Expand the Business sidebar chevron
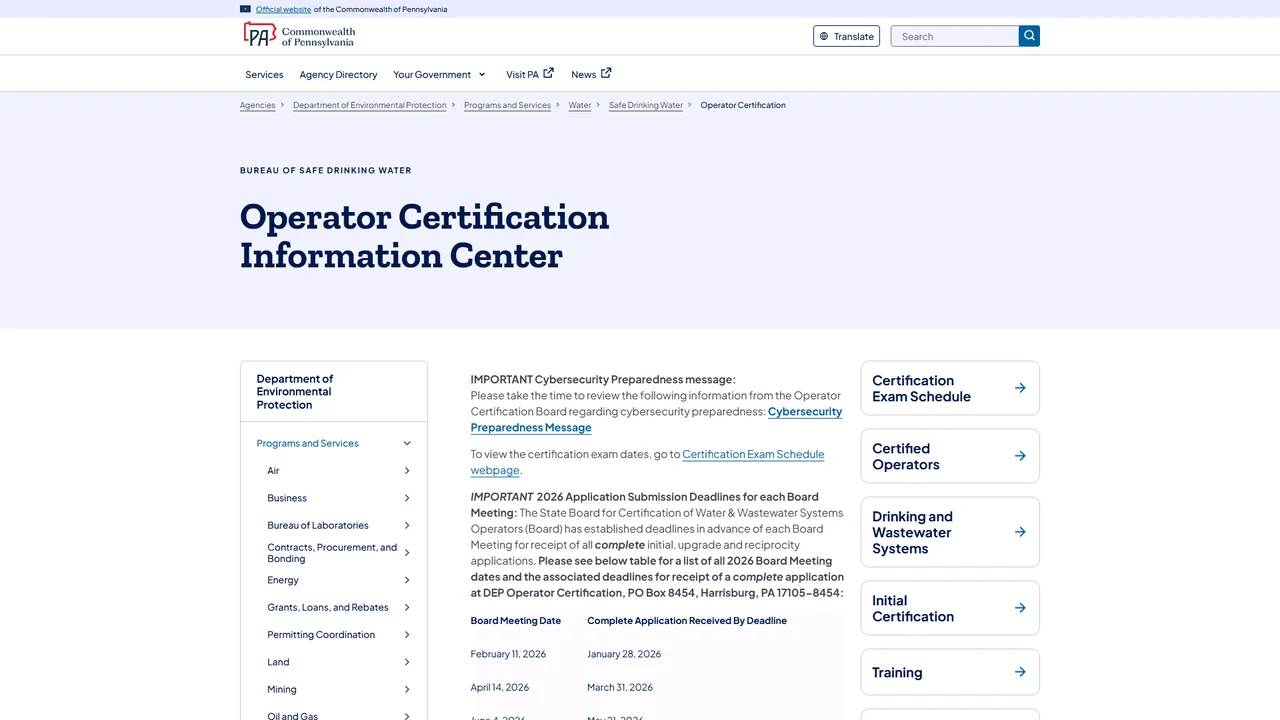1280x720 pixels. pos(407,498)
